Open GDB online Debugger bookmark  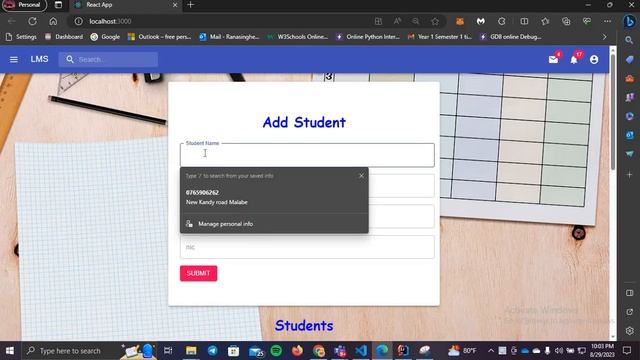[511, 37]
